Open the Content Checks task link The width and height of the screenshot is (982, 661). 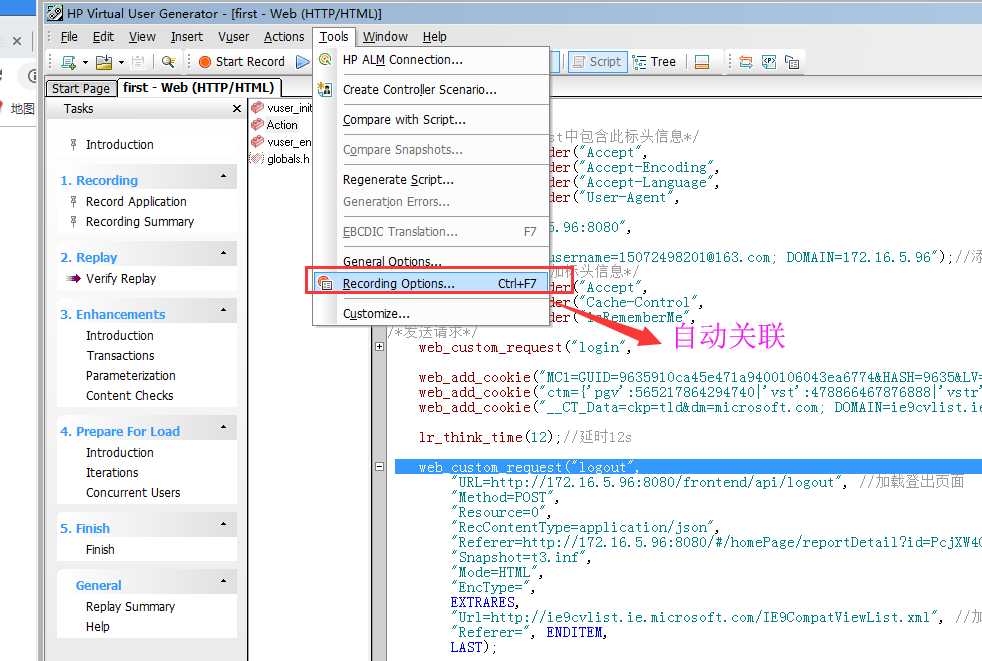click(x=130, y=395)
